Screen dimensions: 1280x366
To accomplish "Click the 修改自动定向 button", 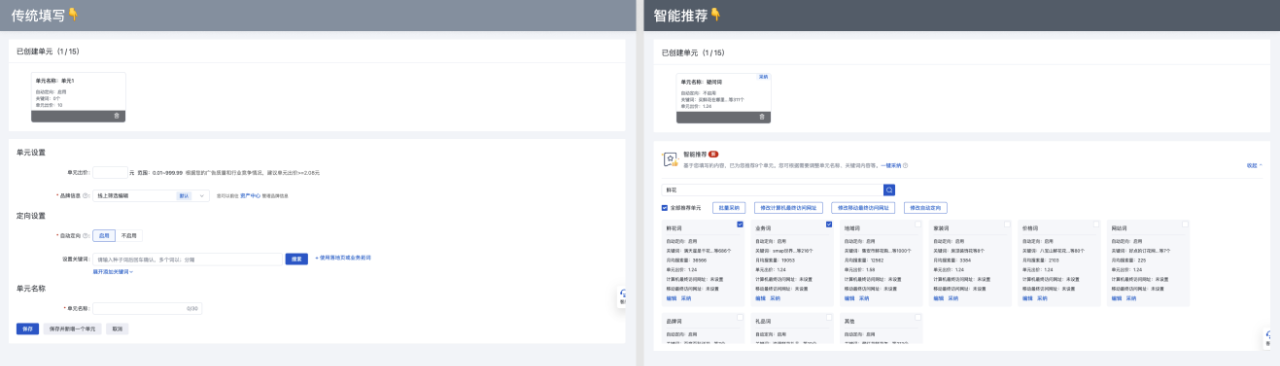I will click(x=925, y=208).
